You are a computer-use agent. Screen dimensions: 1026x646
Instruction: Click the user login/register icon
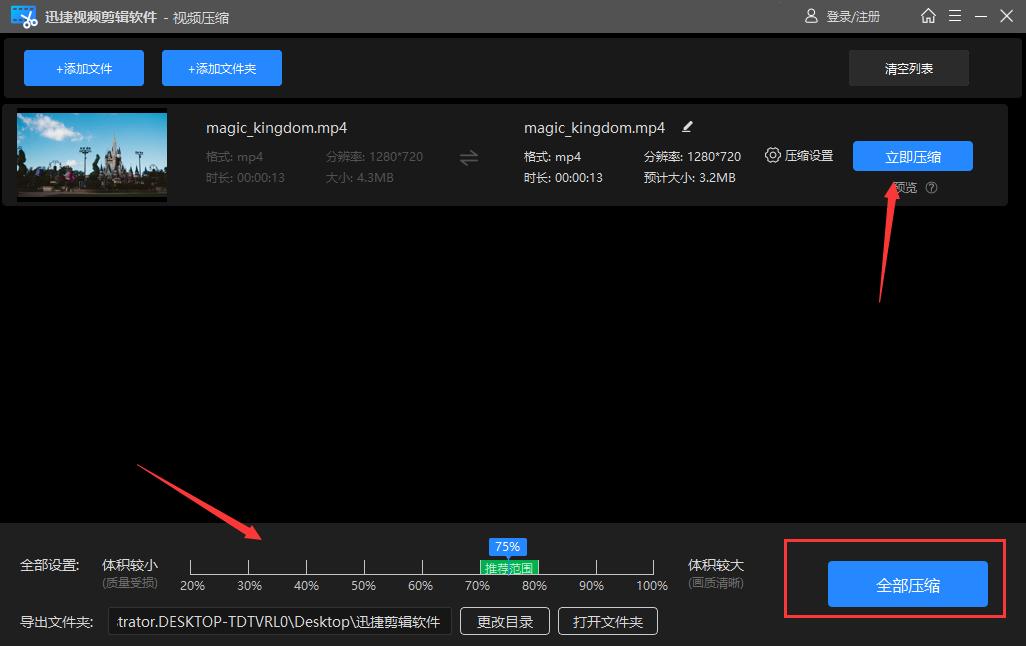click(x=812, y=16)
